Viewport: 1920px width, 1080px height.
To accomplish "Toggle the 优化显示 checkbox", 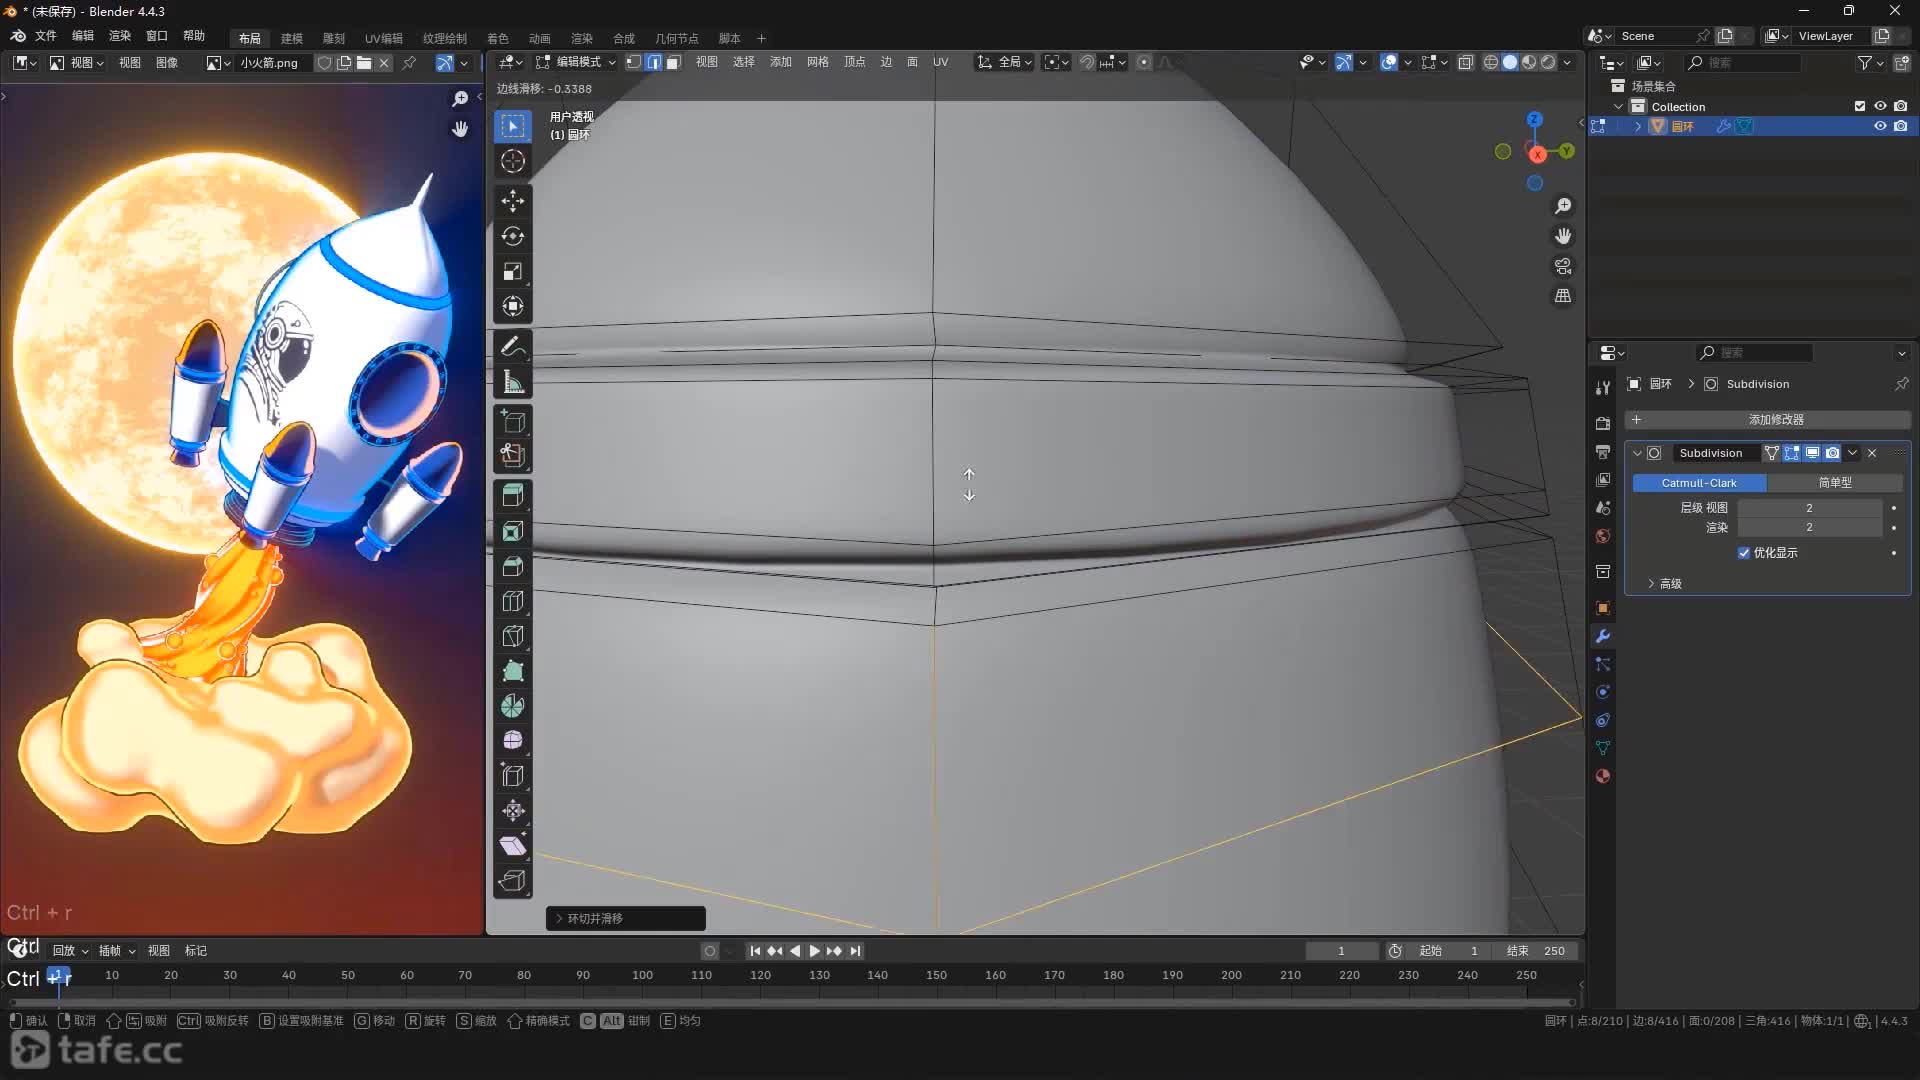I will point(1744,553).
